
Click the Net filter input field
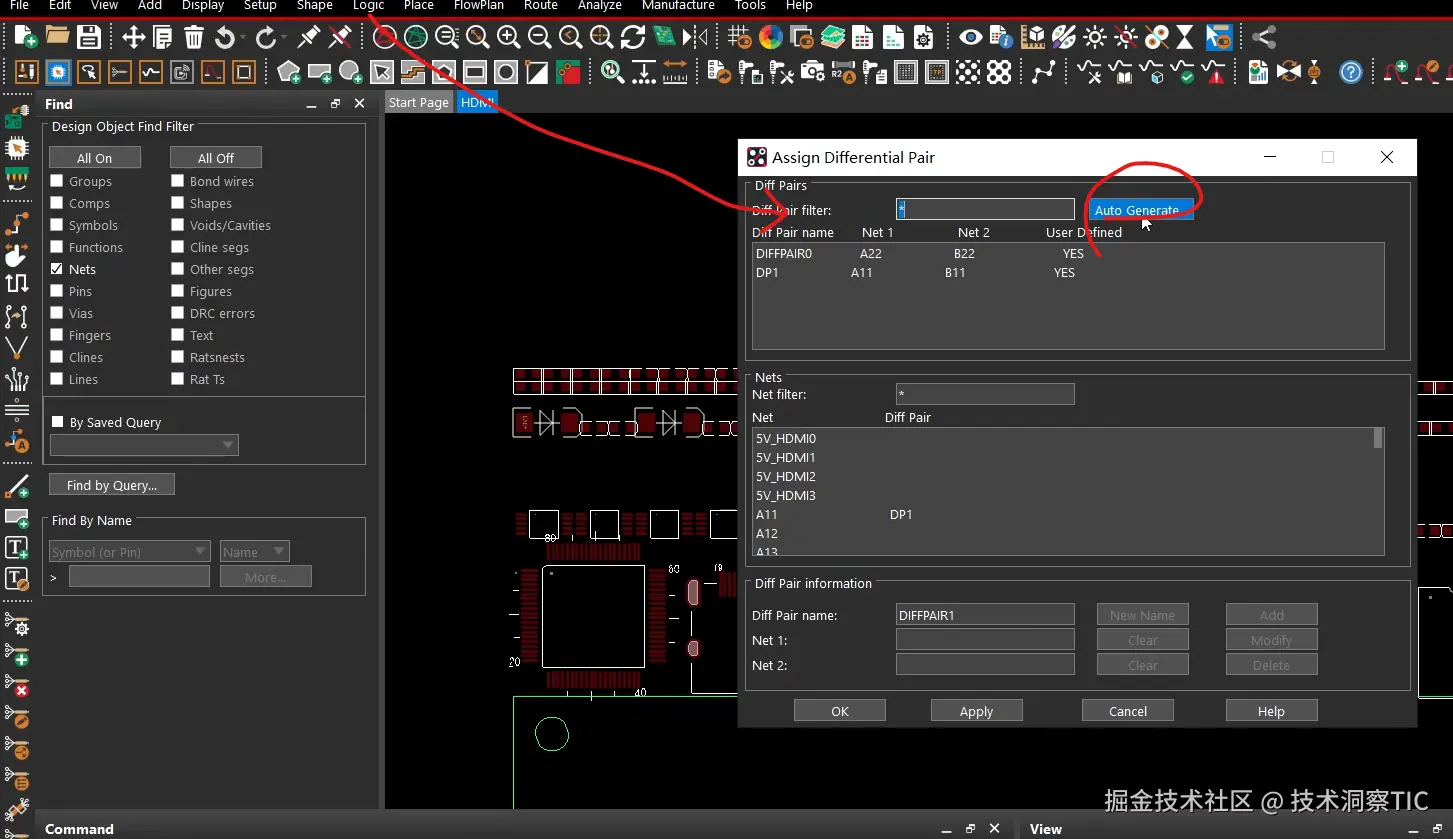point(985,394)
